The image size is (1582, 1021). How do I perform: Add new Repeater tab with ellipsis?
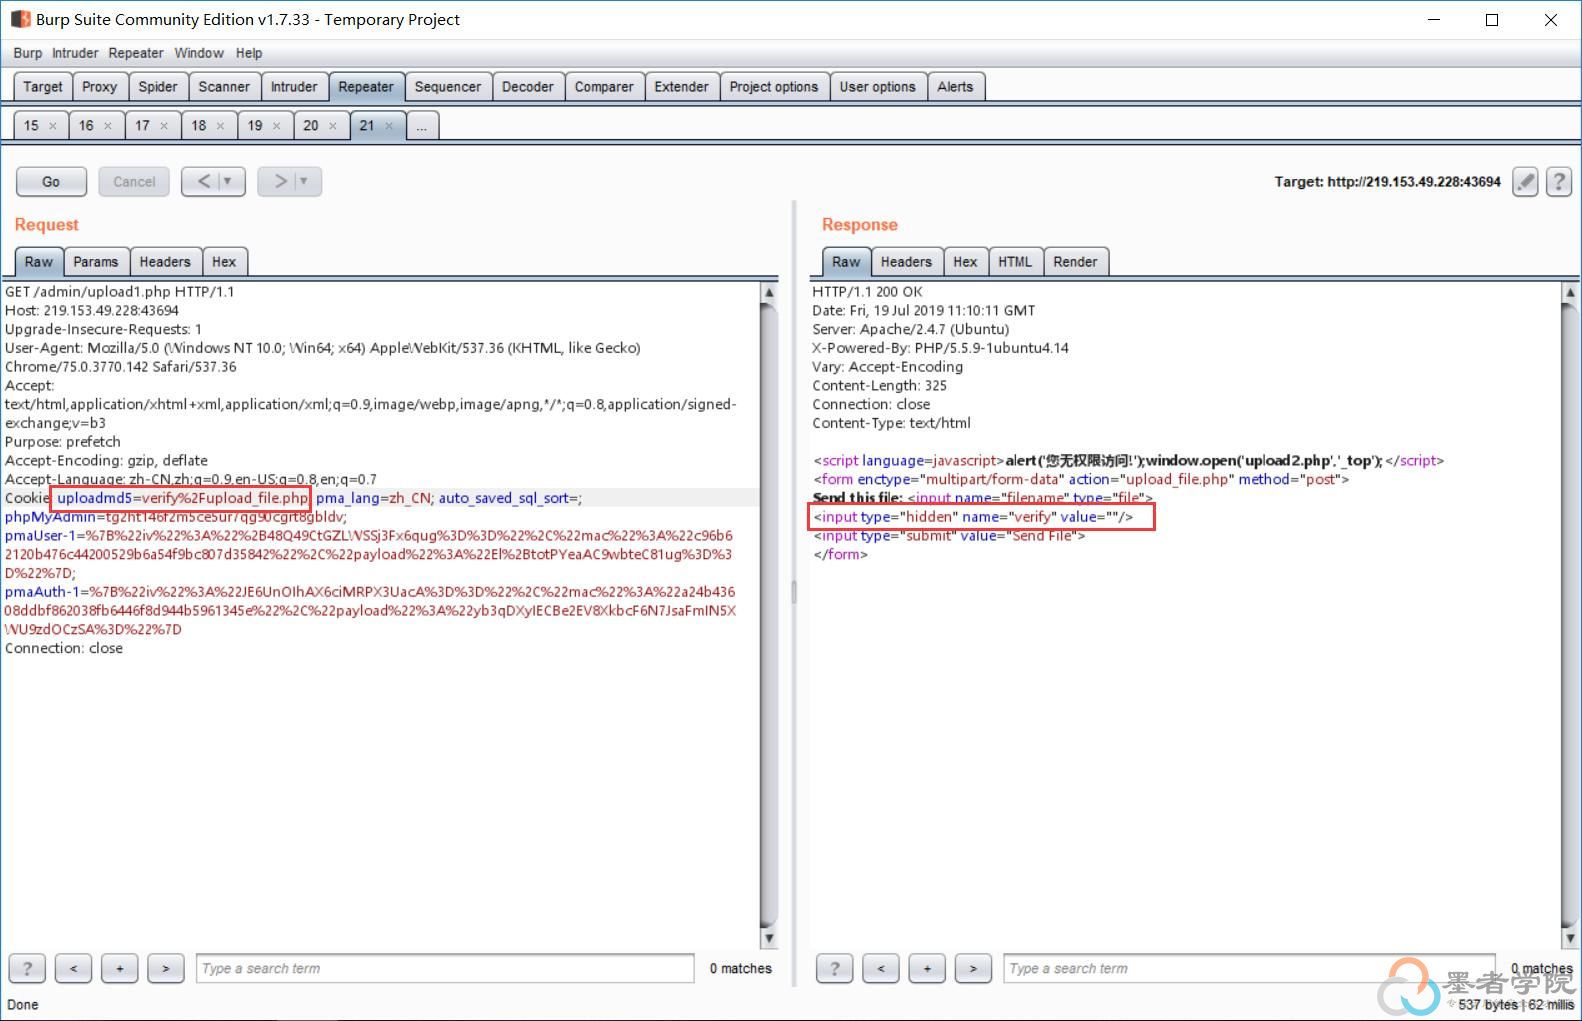click(422, 126)
